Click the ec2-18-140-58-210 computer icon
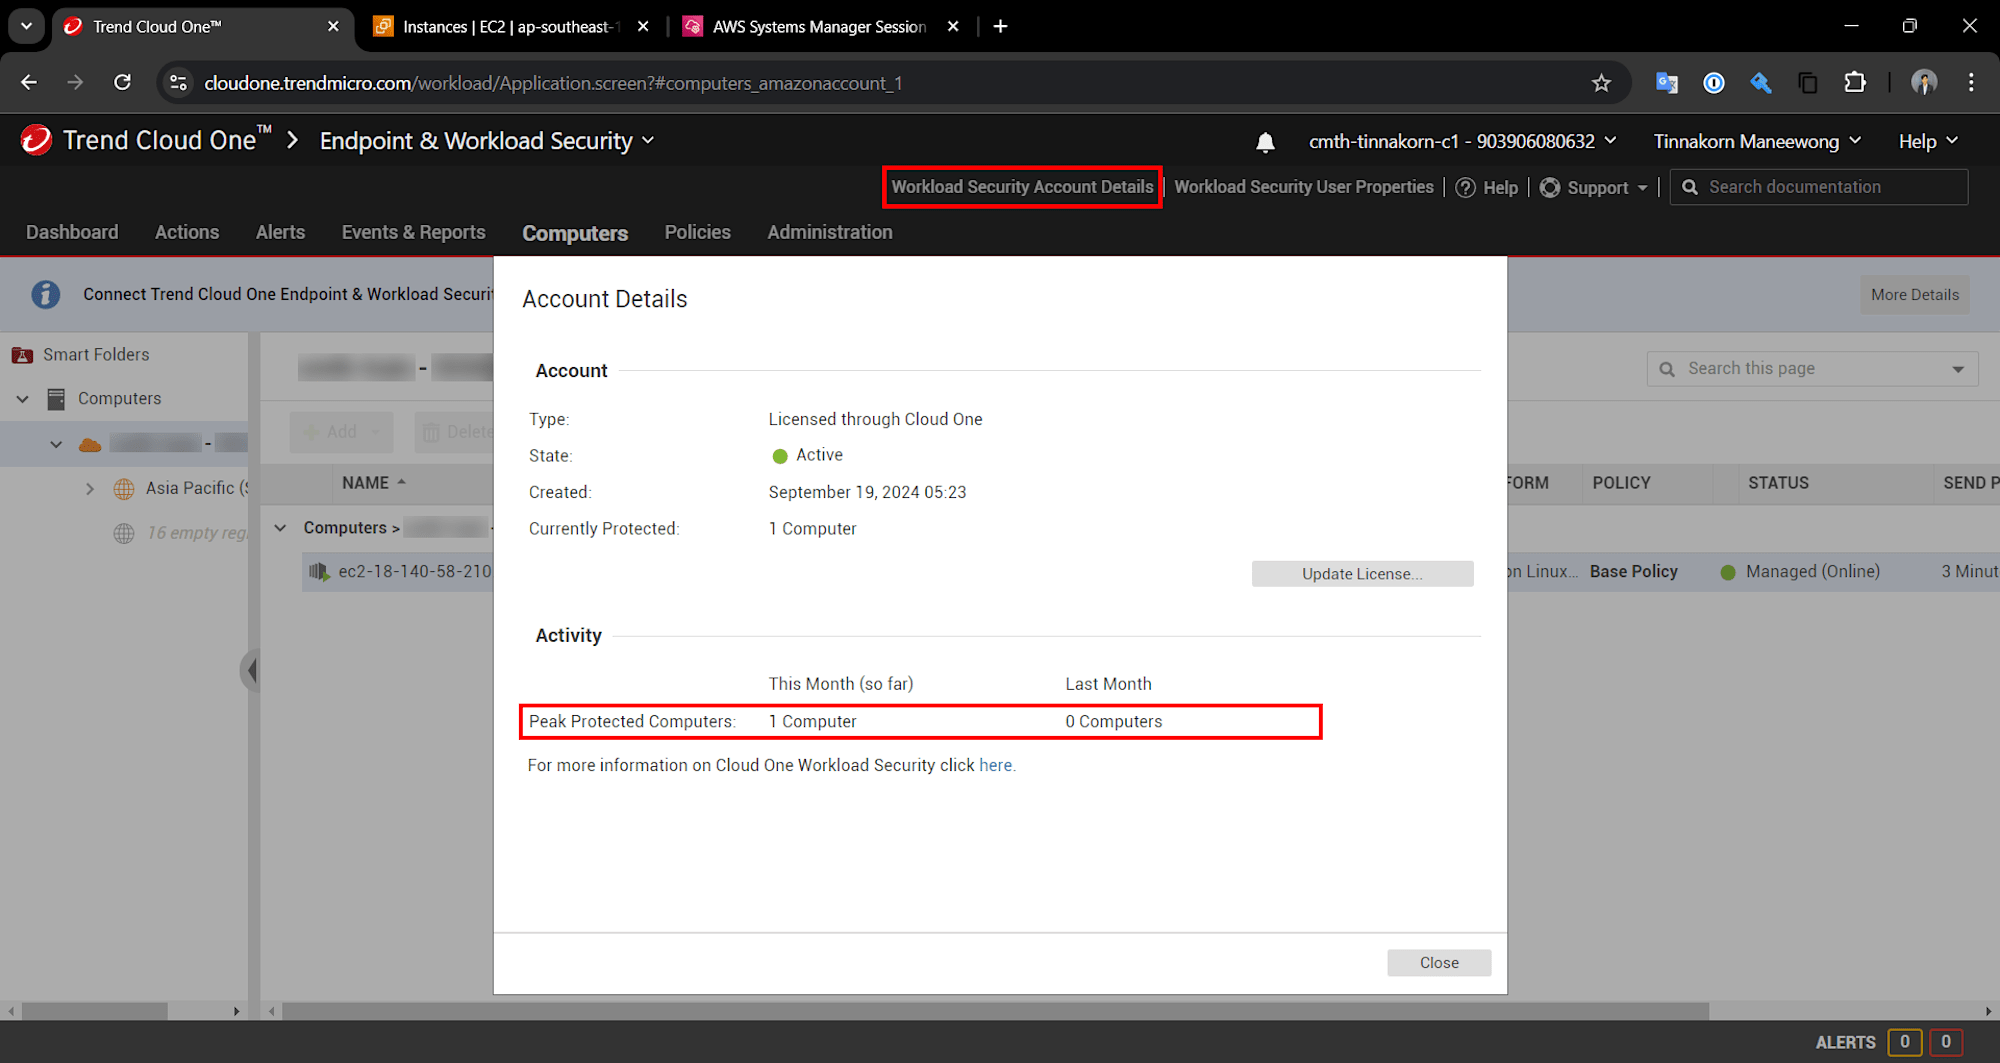Image resolution: width=2000 pixels, height=1063 pixels. (319, 572)
